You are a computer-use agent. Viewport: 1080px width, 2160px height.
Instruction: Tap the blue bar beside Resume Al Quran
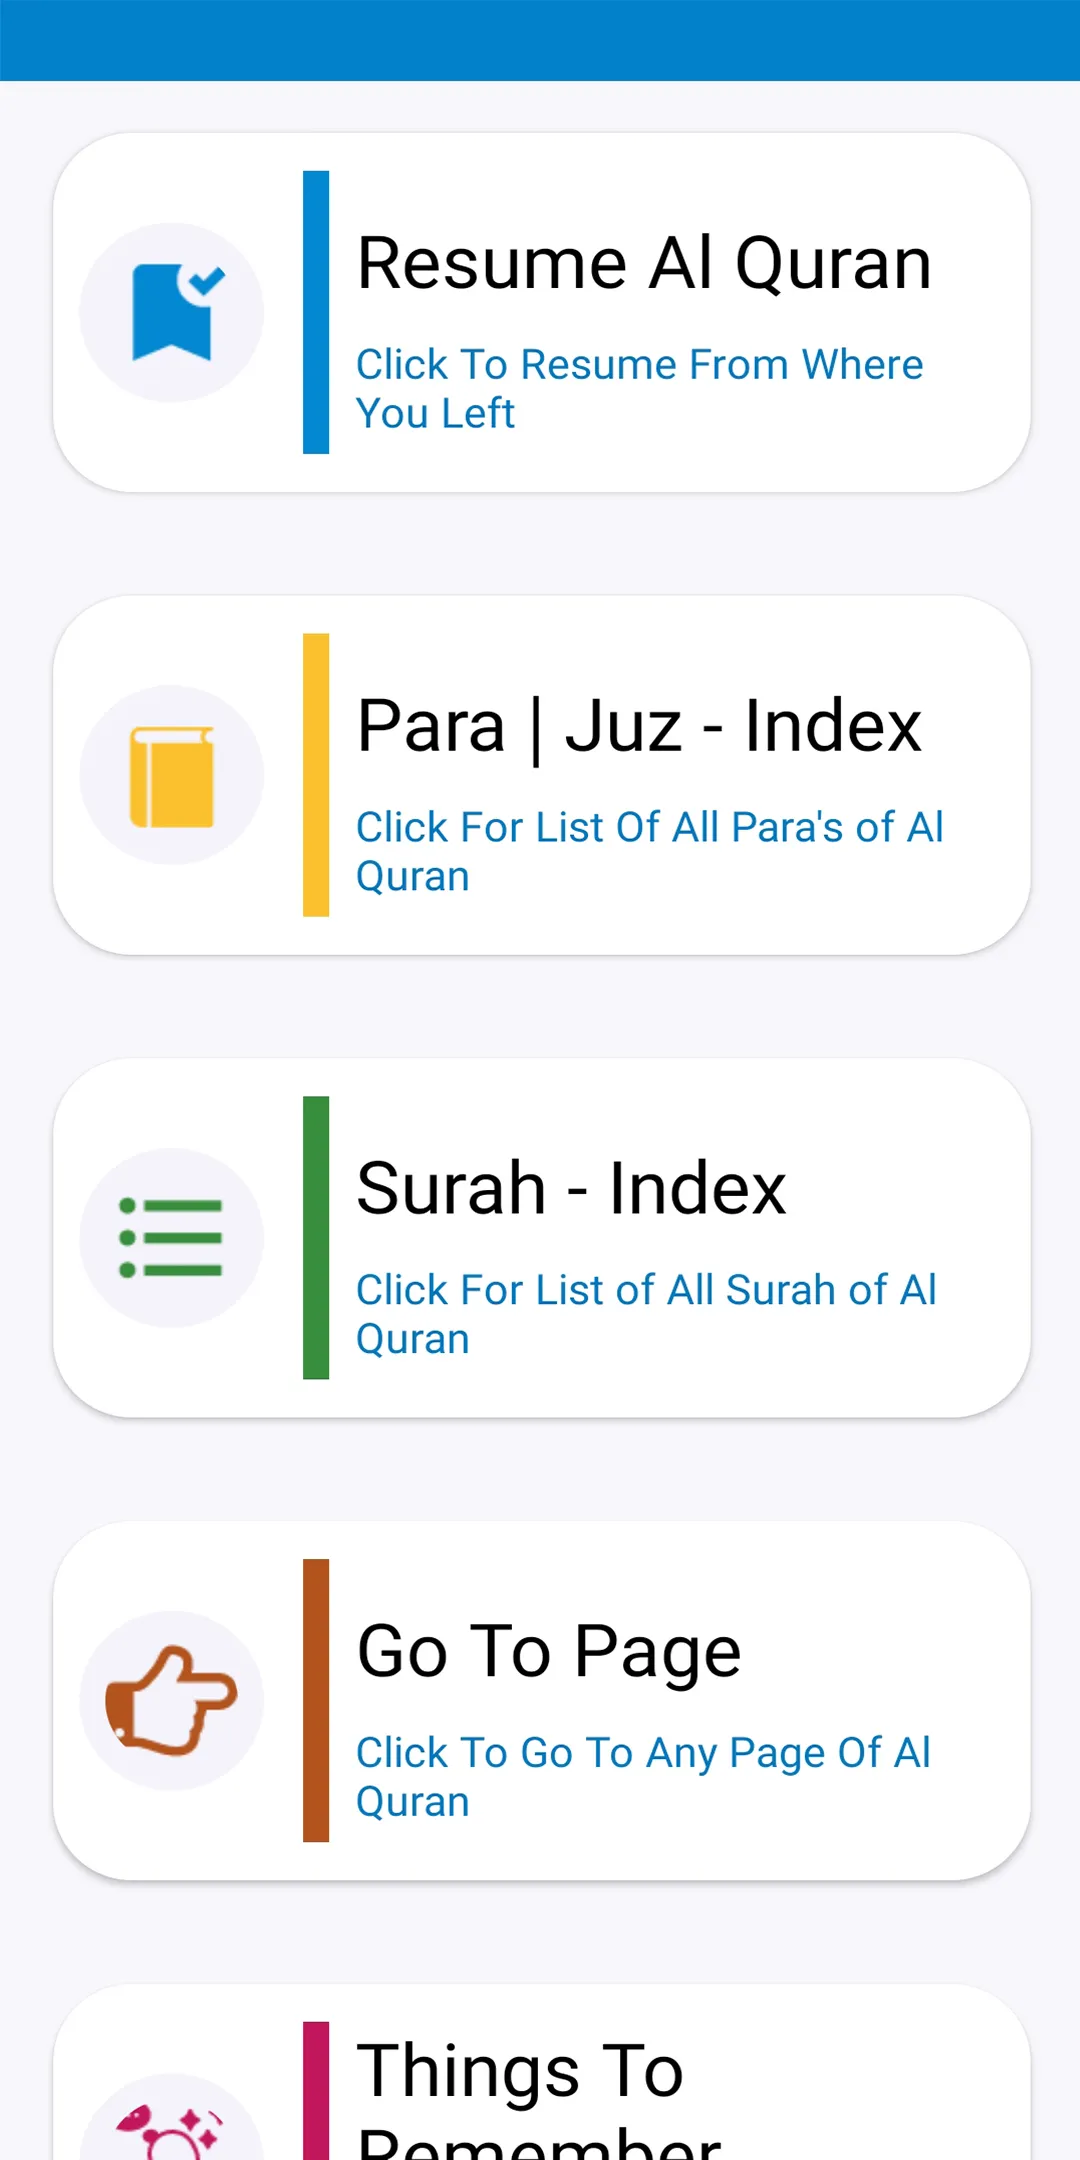(316, 312)
